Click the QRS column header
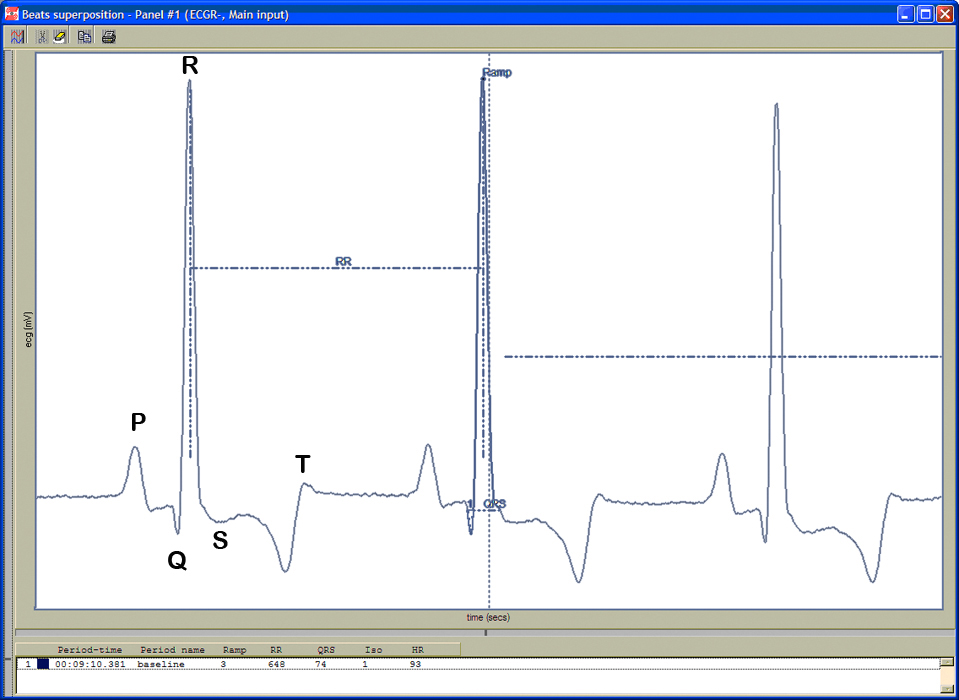 [327, 650]
